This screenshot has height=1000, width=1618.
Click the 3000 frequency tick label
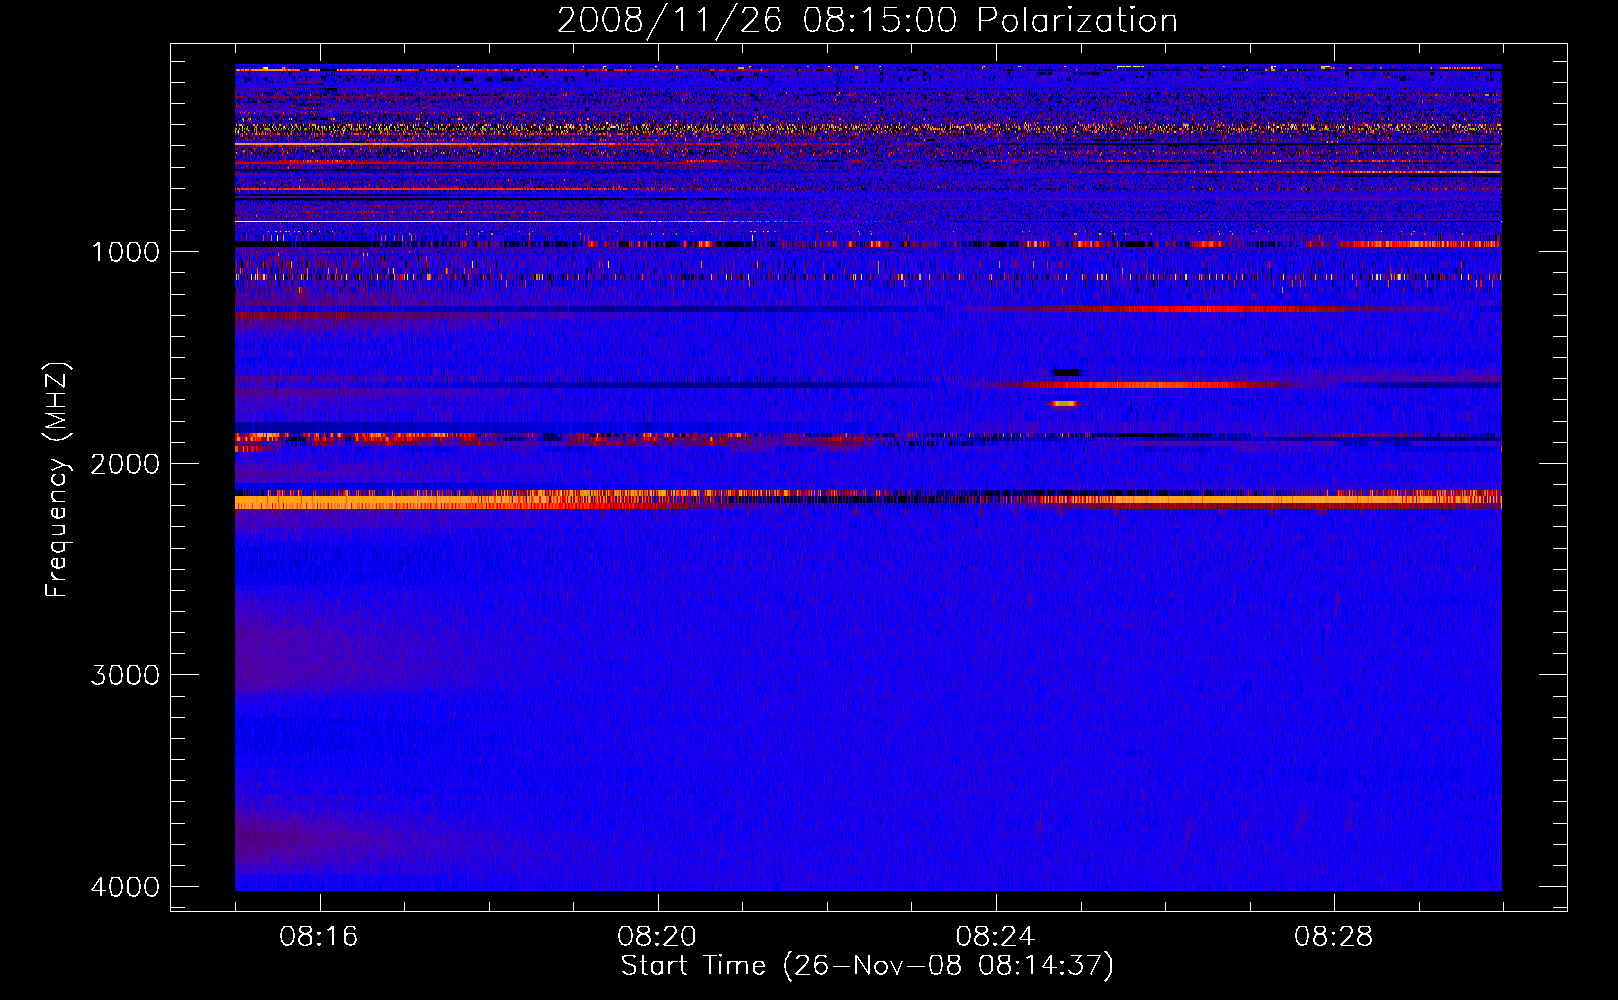[x=125, y=675]
